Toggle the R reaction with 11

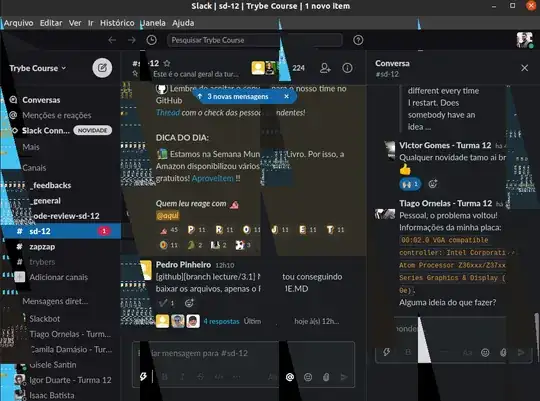click(x=224, y=230)
